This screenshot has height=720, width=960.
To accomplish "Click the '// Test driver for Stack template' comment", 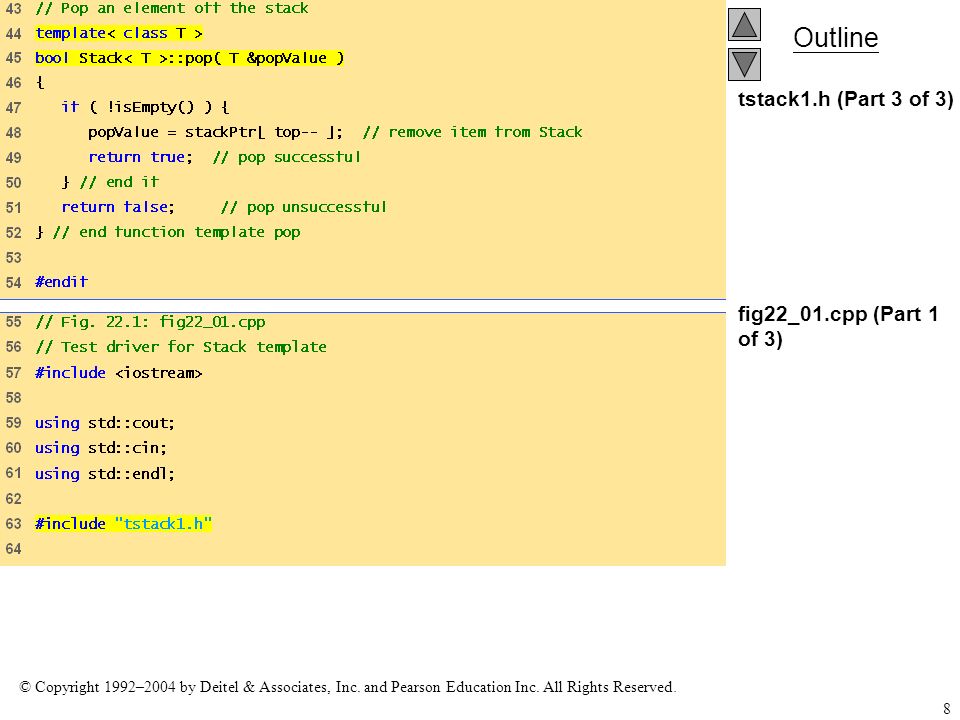I will (x=181, y=347).
